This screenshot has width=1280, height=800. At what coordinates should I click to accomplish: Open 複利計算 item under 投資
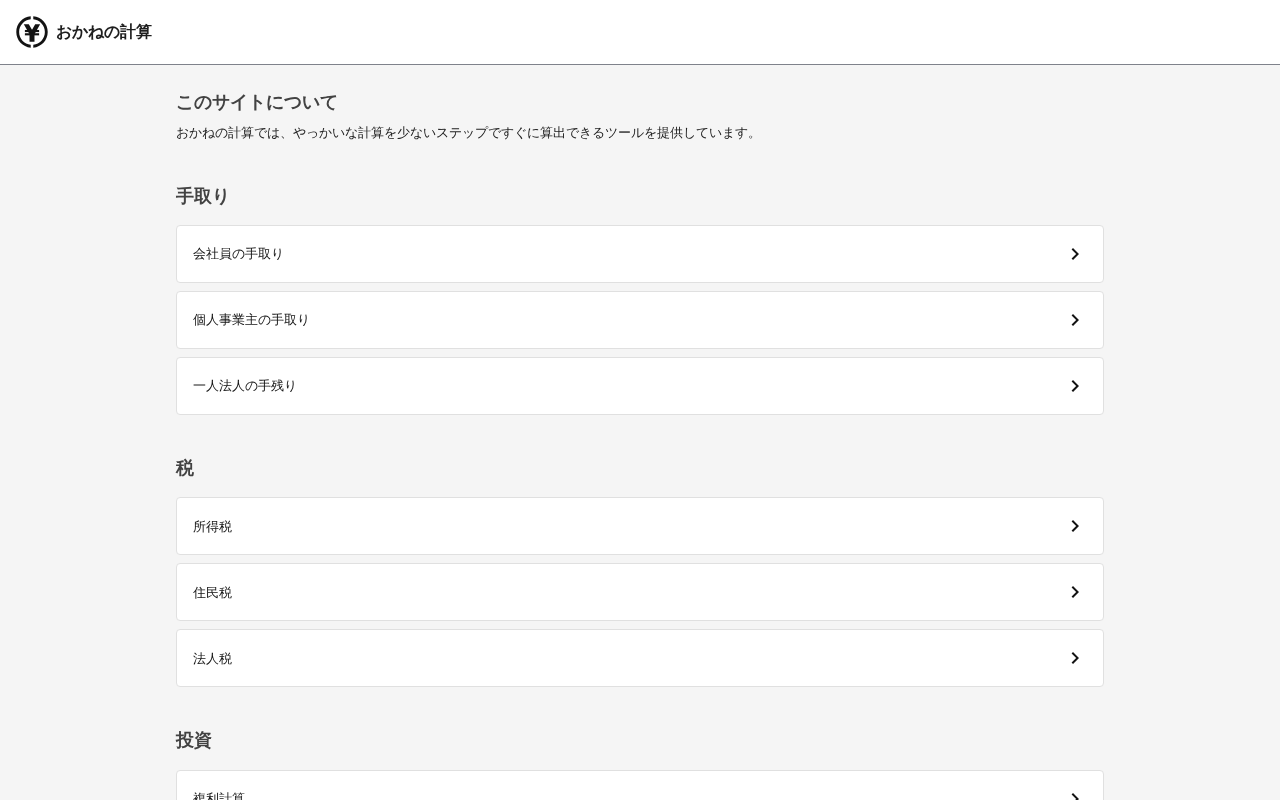pos(219,795)
